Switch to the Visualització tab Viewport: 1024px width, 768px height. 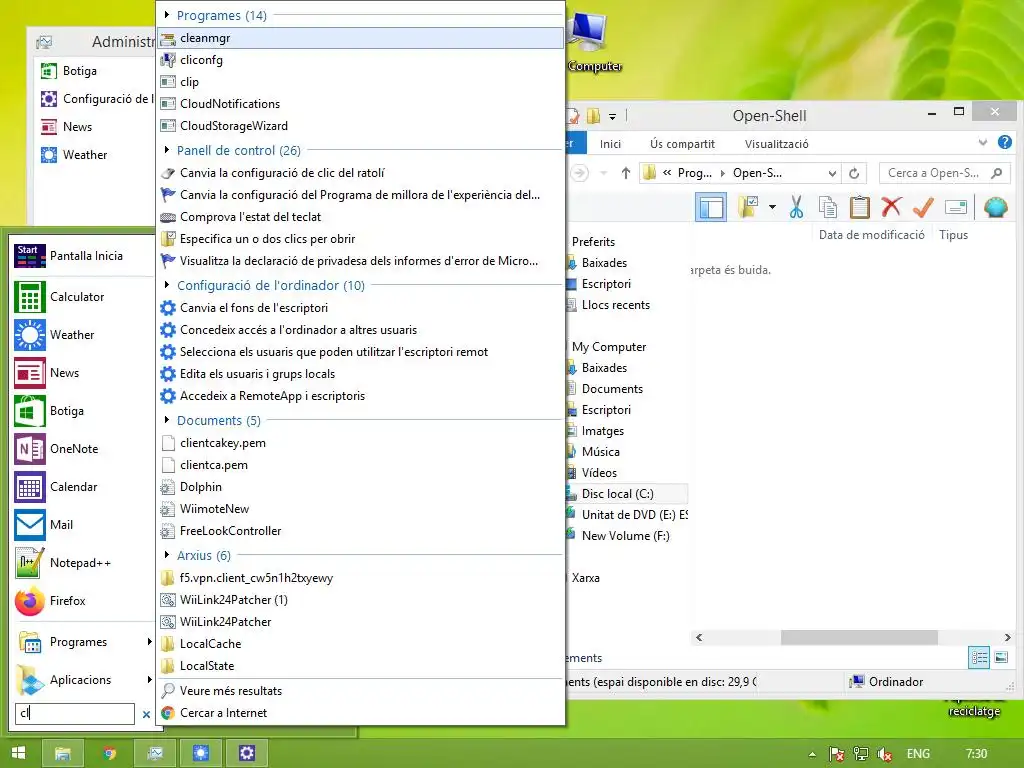(x=776, y=144)
